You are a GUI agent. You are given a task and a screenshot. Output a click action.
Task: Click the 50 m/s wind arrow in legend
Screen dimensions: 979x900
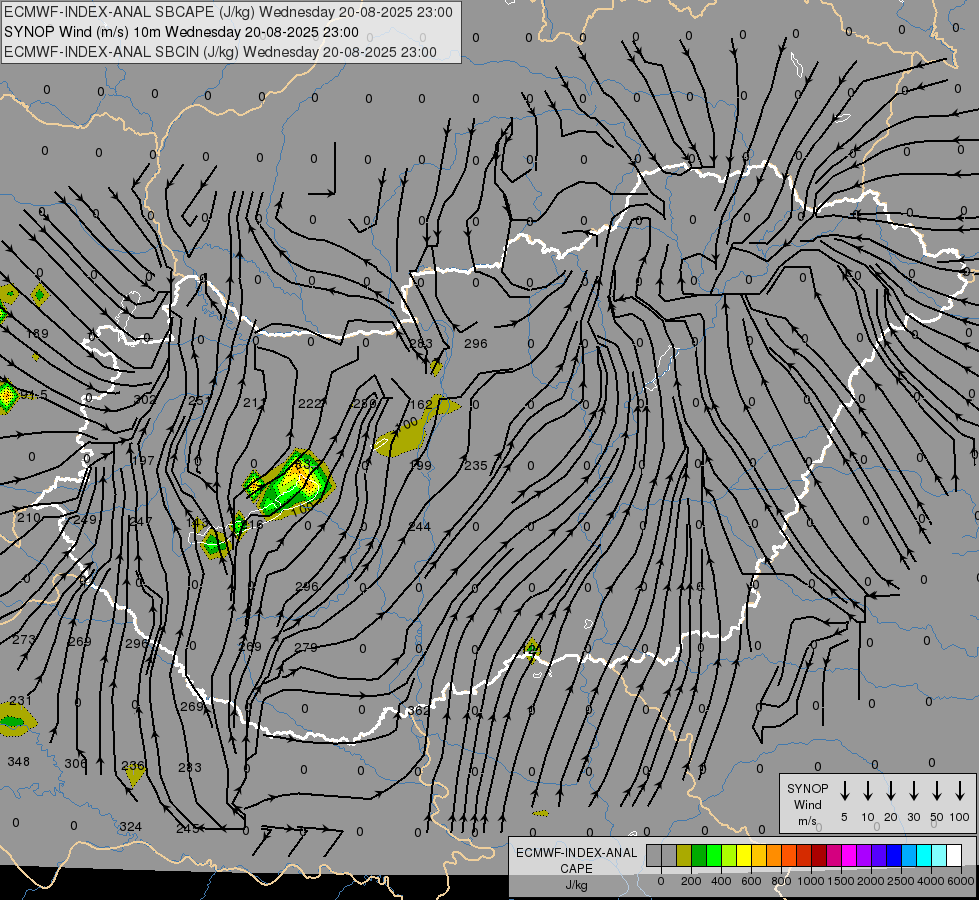(937, 791)
